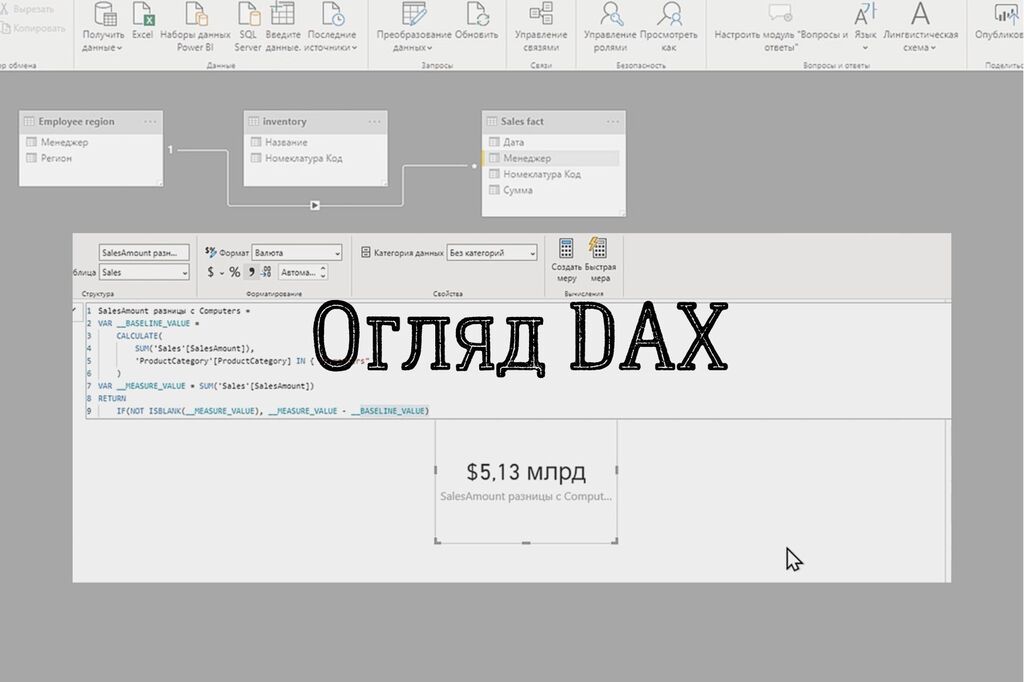Open the Получить данные dropdown
The image size is (1024, 682).
[x=103, y=27]
